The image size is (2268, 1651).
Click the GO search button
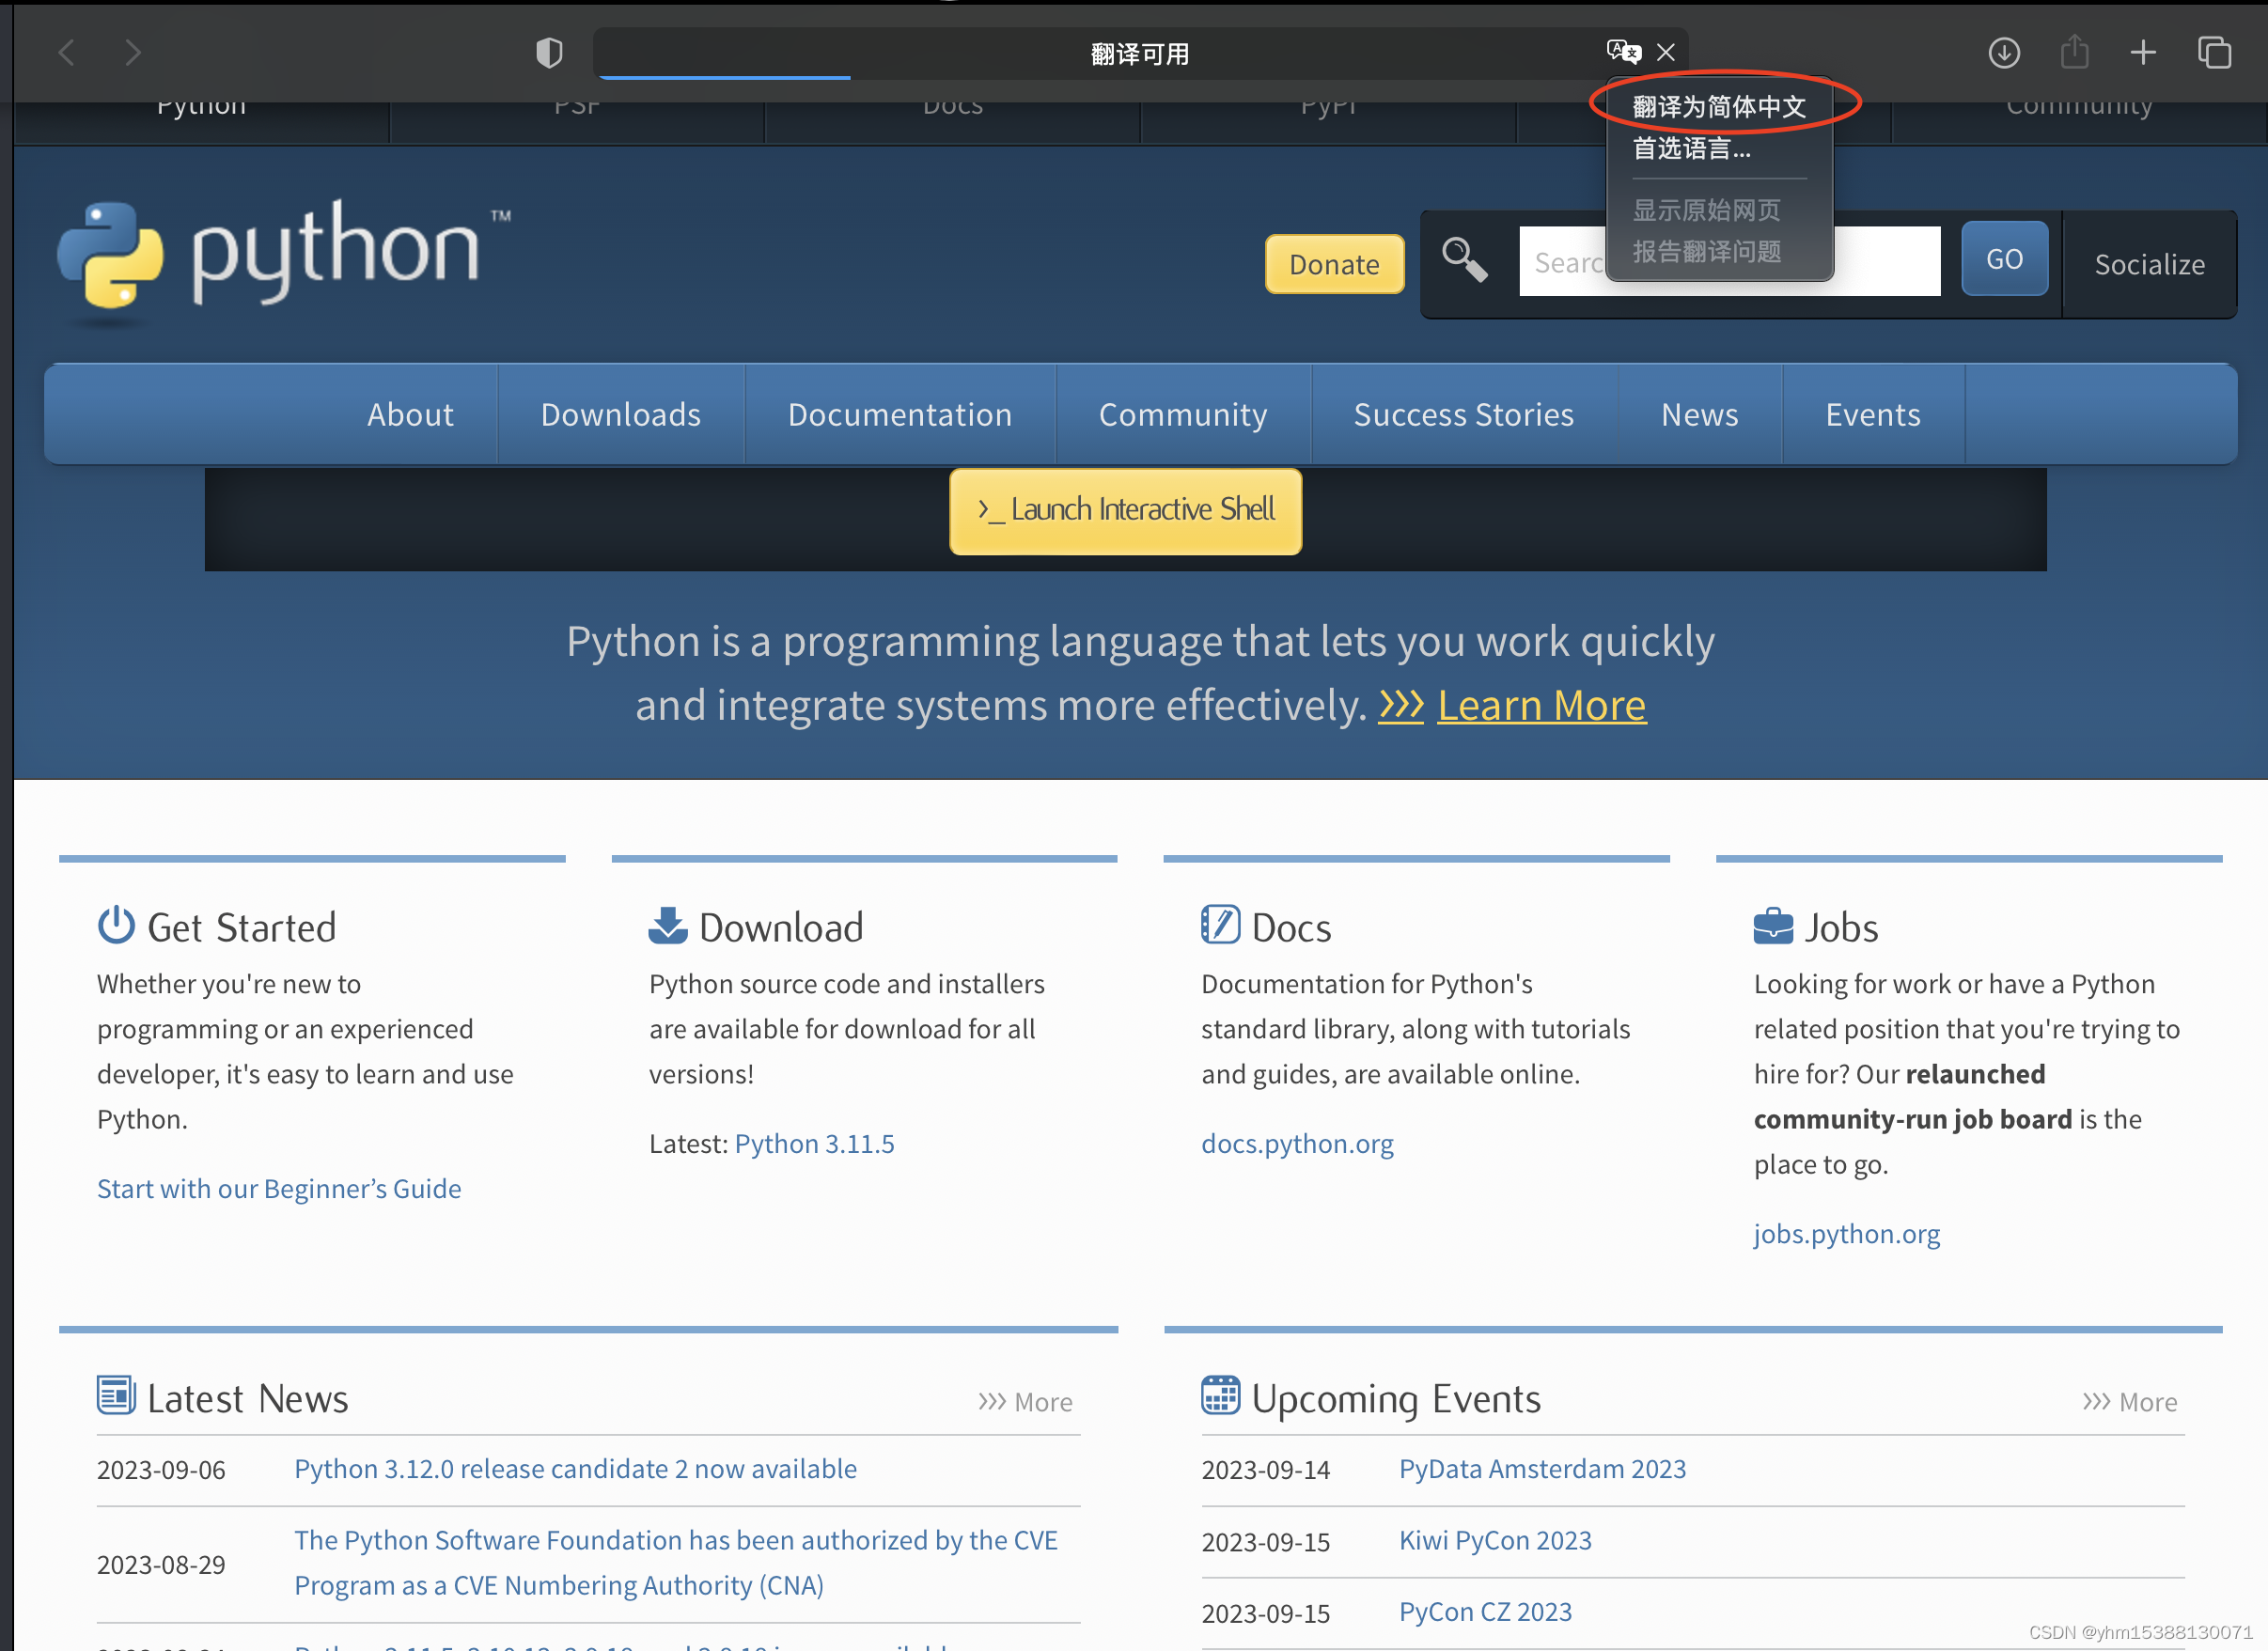(x=2004, y=259)
